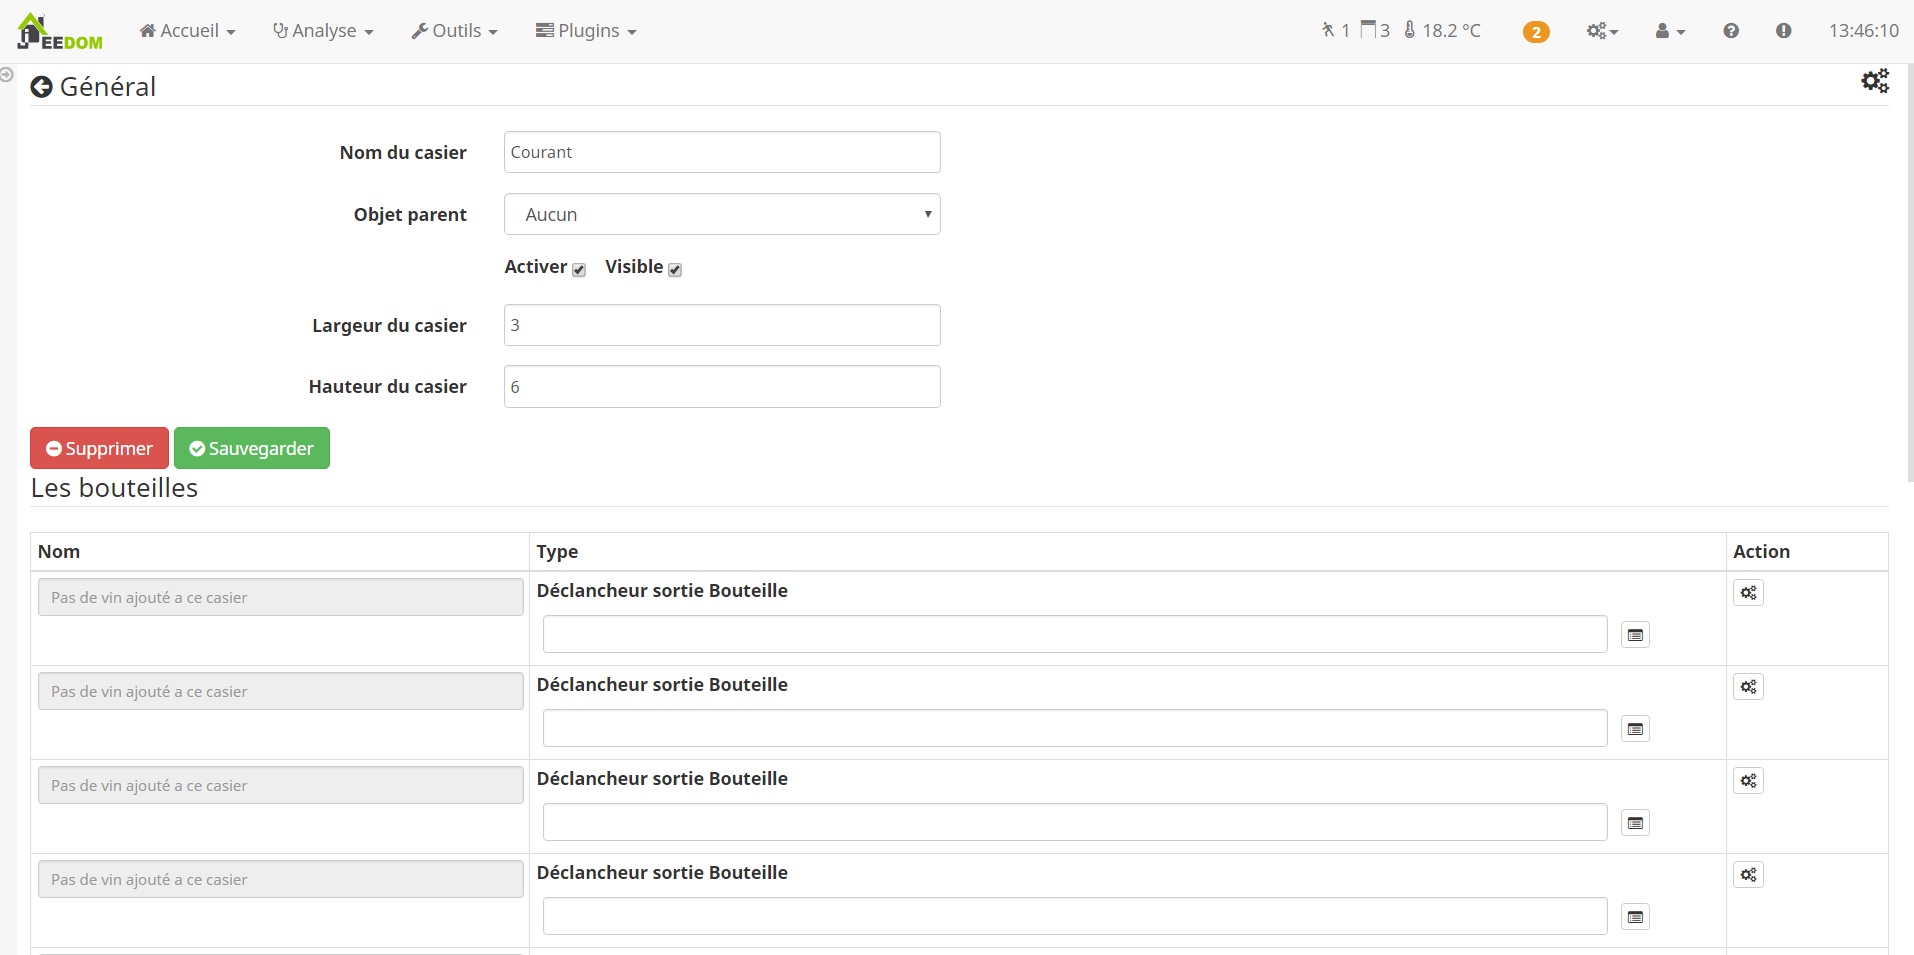This screenshot has height=955, width=1914.
Task: Open the user account dropdown
Action: [x=1670, y=31]
